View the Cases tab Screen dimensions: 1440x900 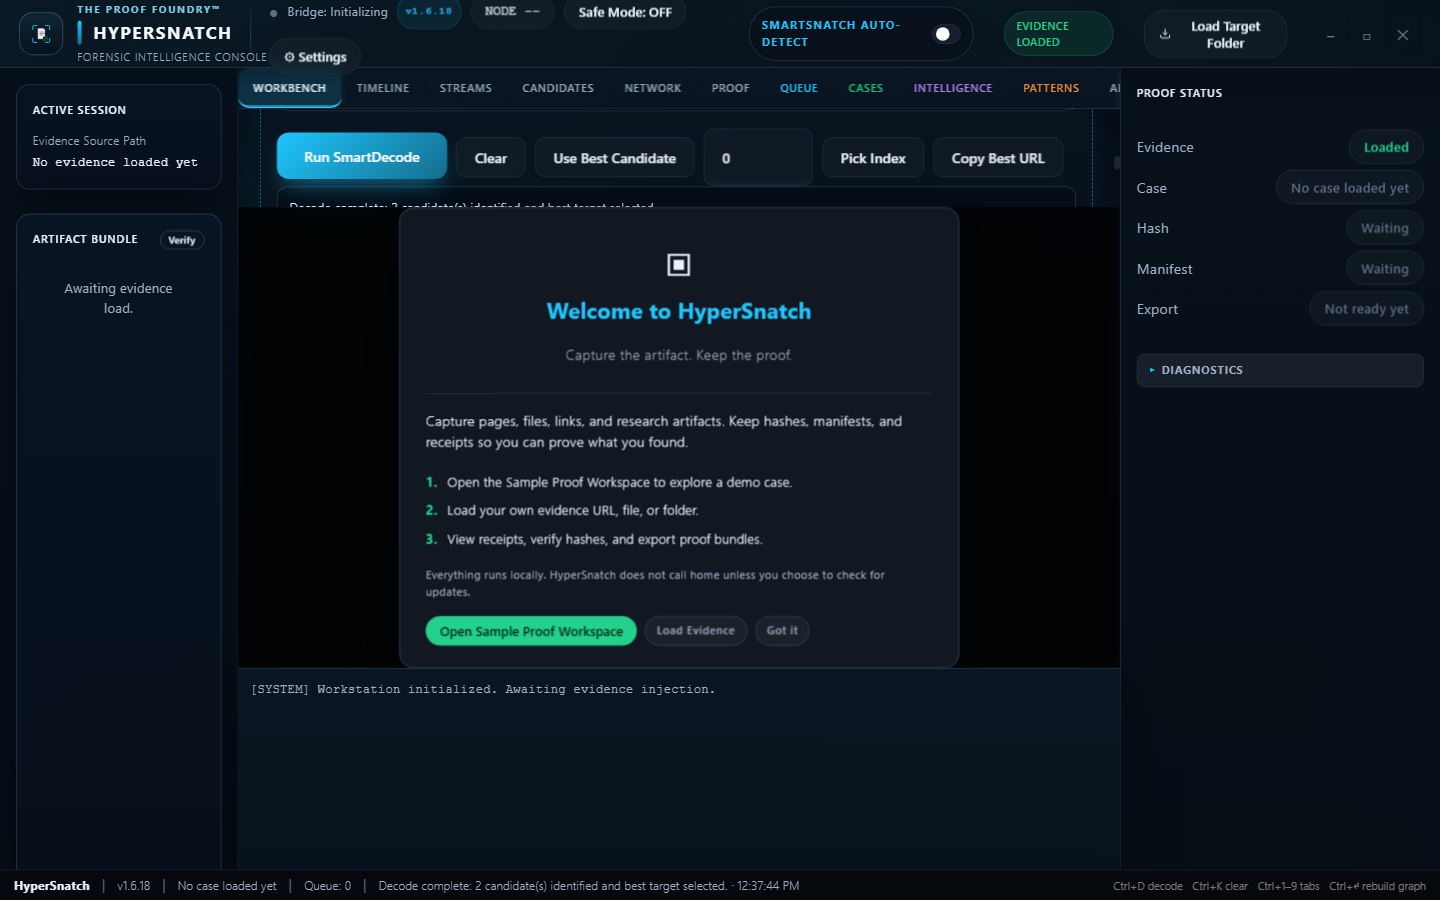(x=866, y=88)
